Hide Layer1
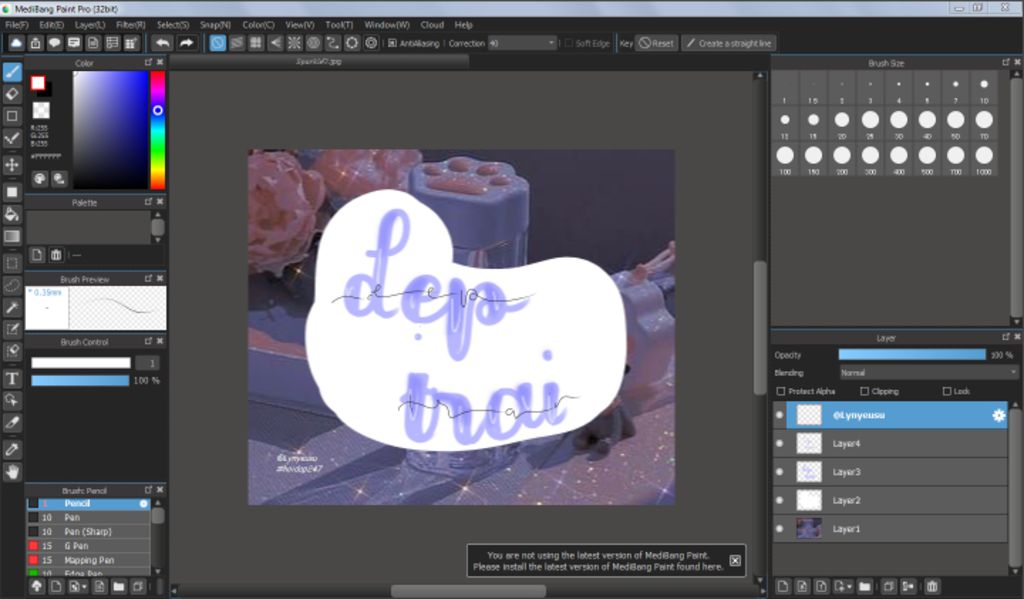Image resolution: width=1024 pixels, height=599 pixels. coord(779,528)
